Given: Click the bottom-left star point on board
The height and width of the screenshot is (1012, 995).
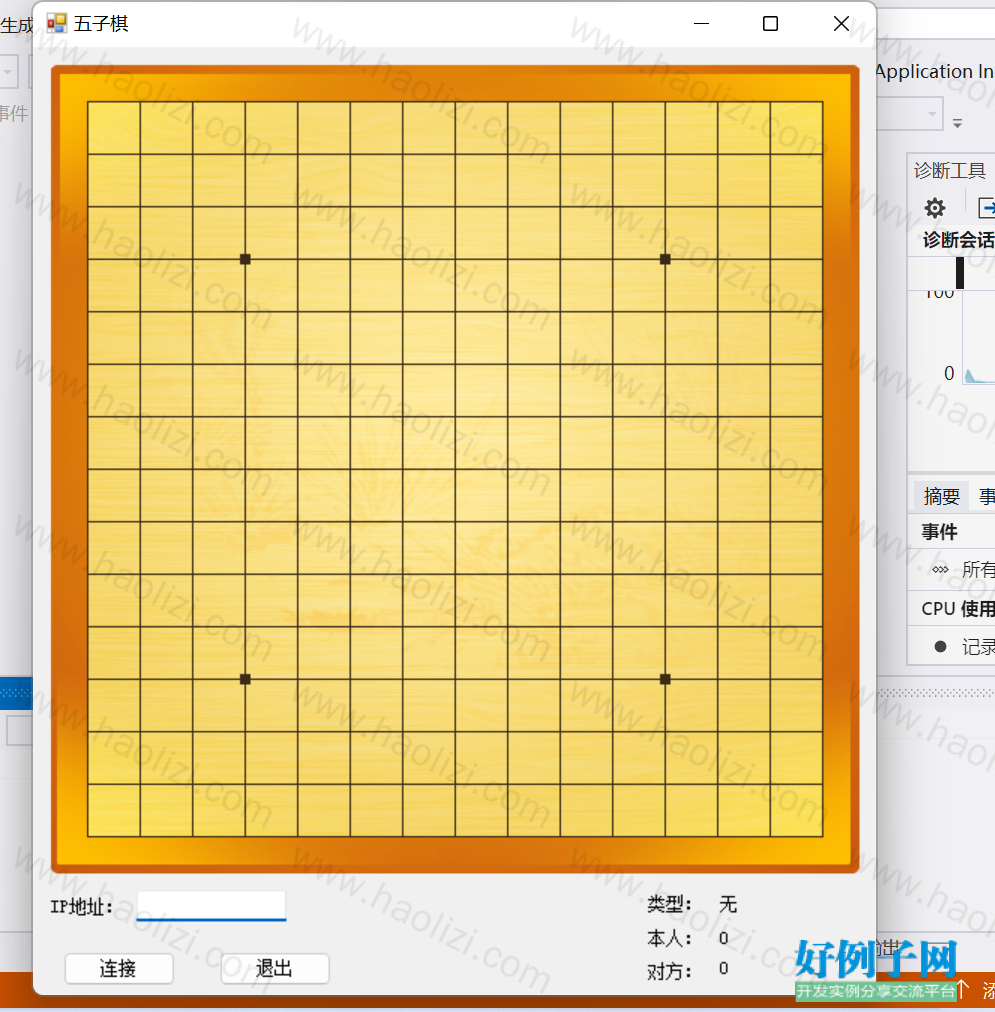Looking at the screenshot, I should click(245, 679).
